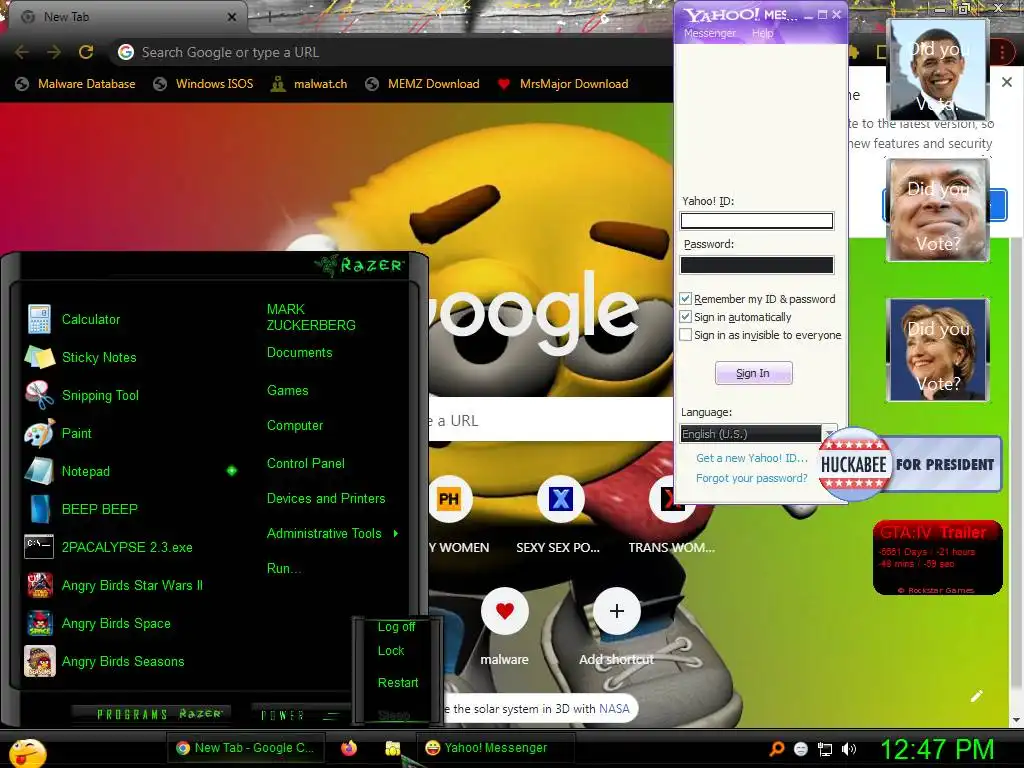This screenshot has height=768, width=1024.
Task: Click Get a new Yahoo! ID link
Action: pos(752,458)
